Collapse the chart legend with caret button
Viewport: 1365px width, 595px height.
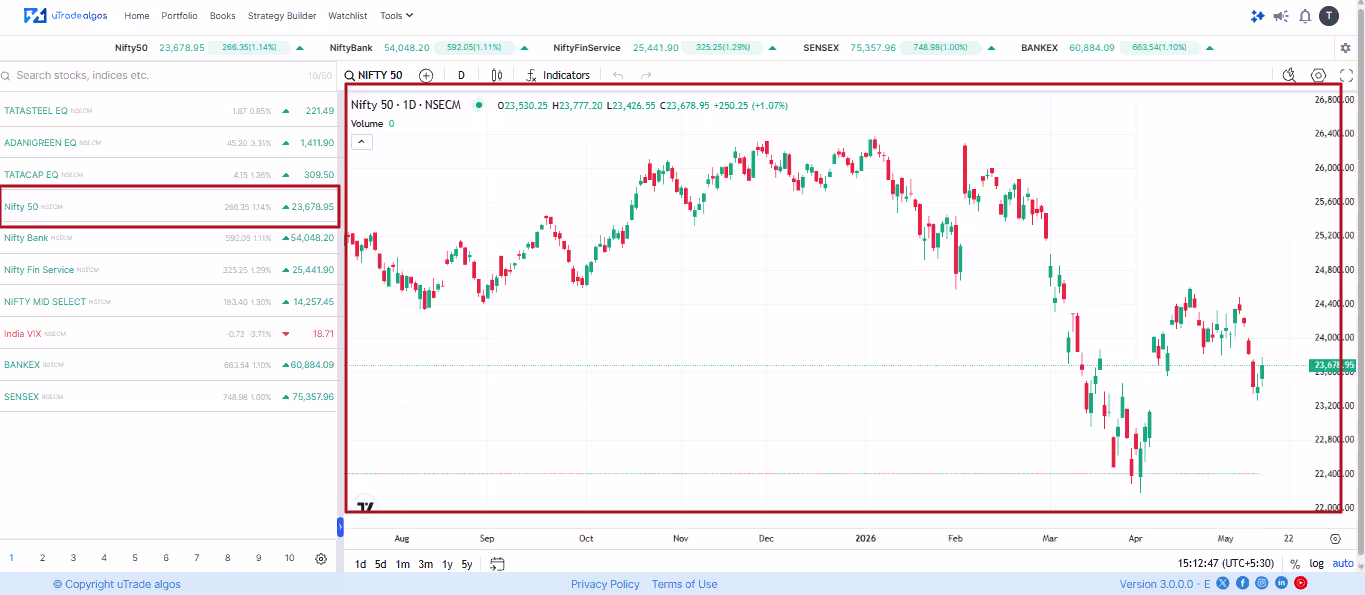click(x=362, y=142)
